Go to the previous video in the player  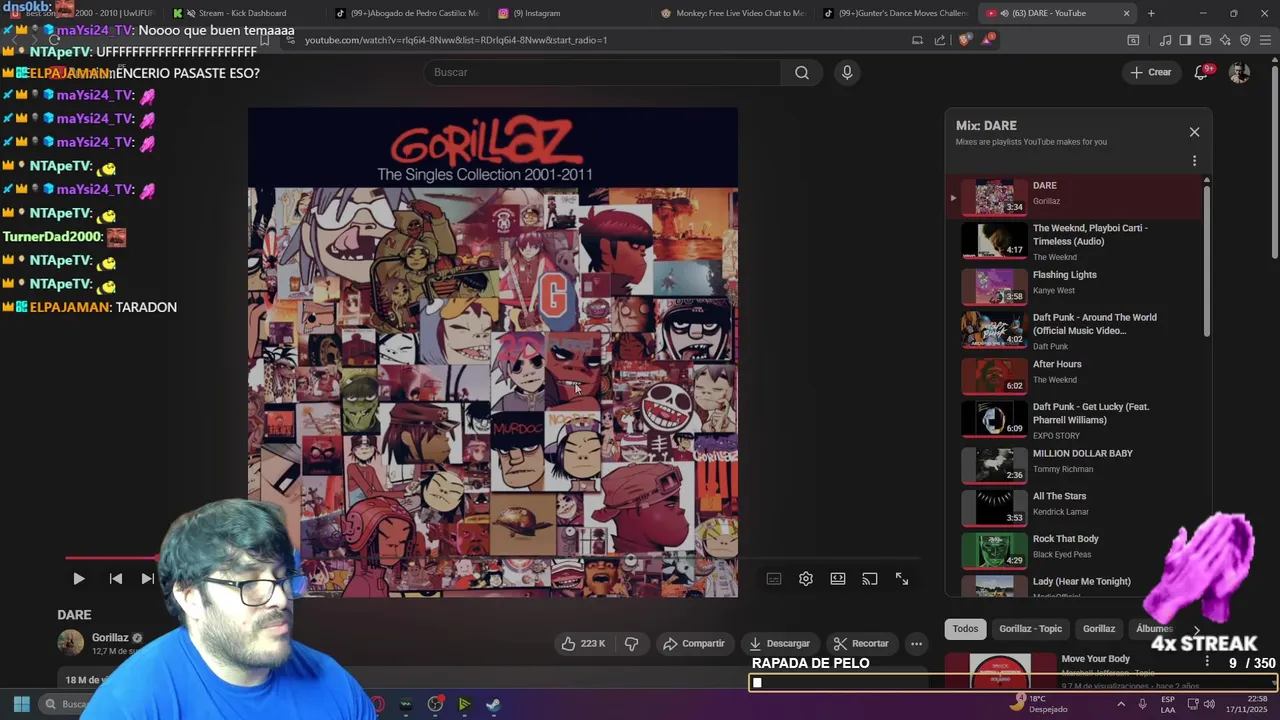pos(116,578)
